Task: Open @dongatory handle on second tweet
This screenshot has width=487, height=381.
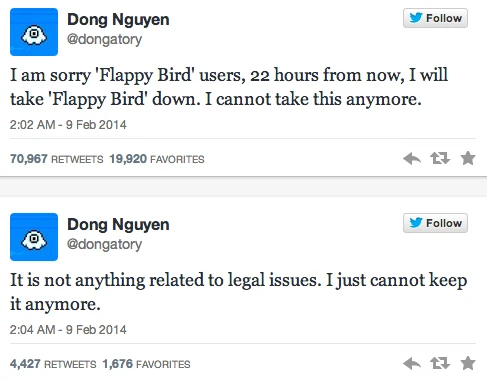Action: [105, 245]
